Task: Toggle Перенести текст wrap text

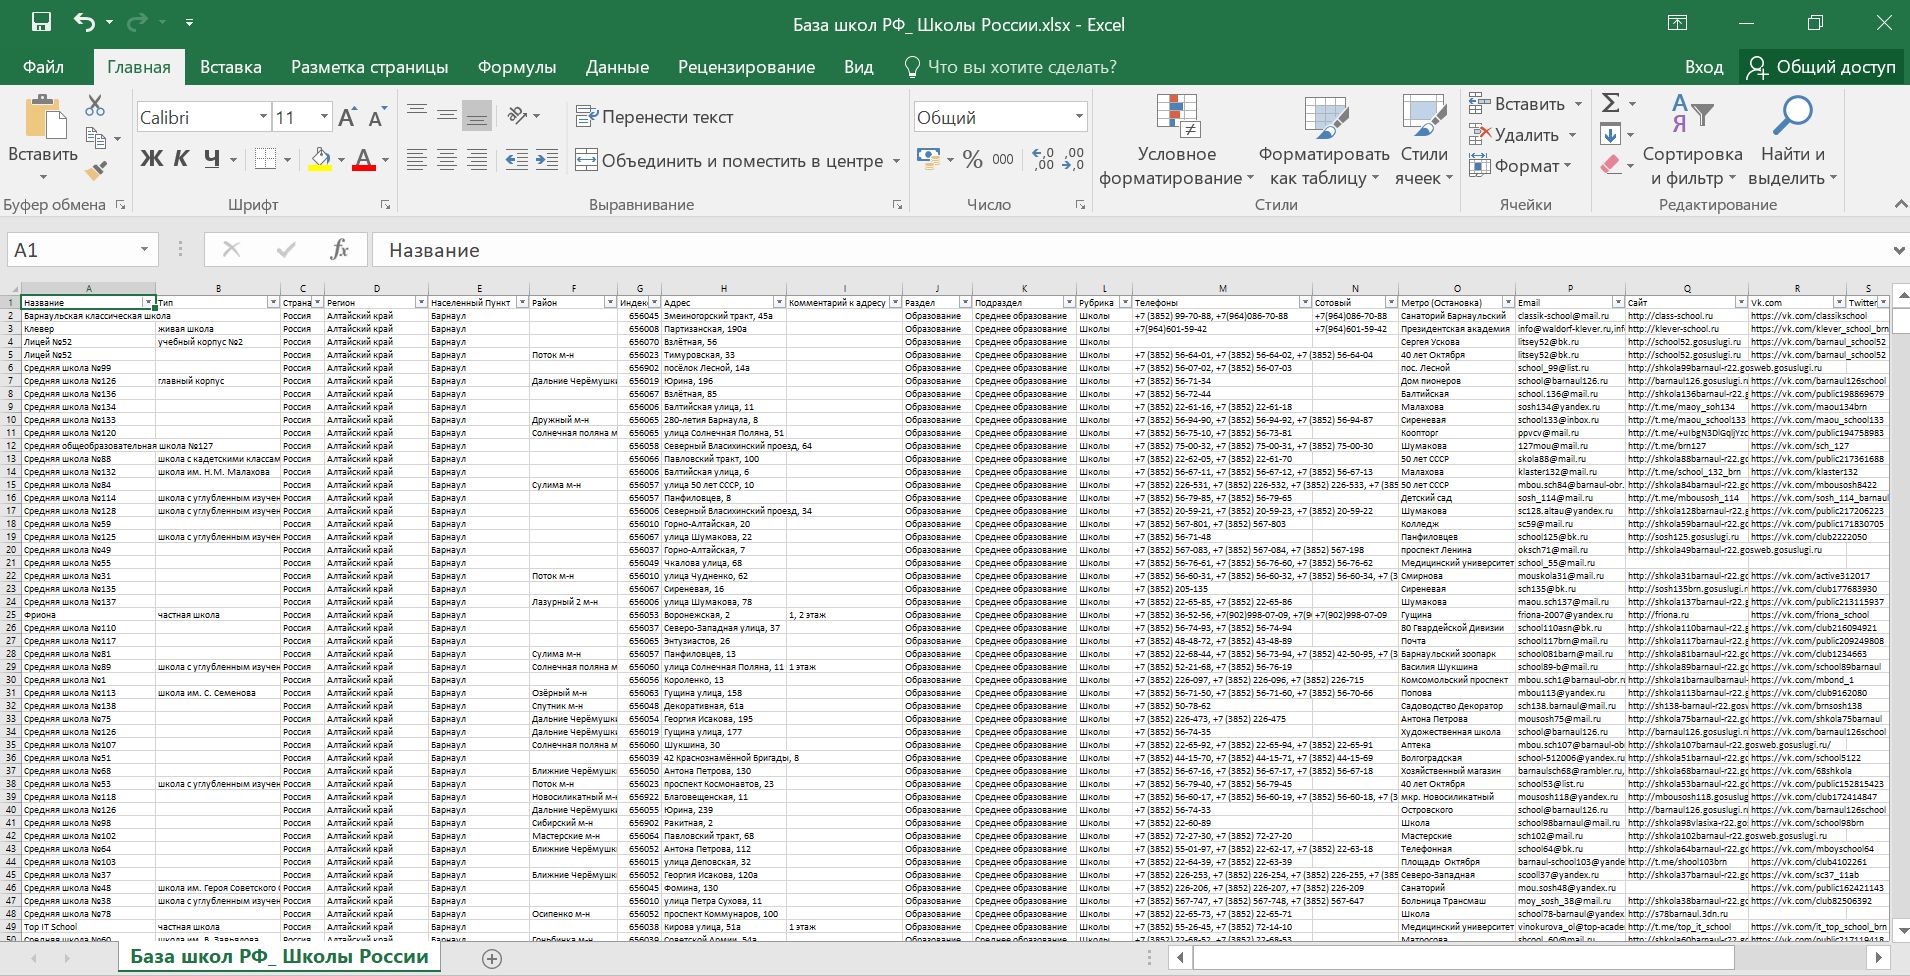Action: (x=655, y=117)
